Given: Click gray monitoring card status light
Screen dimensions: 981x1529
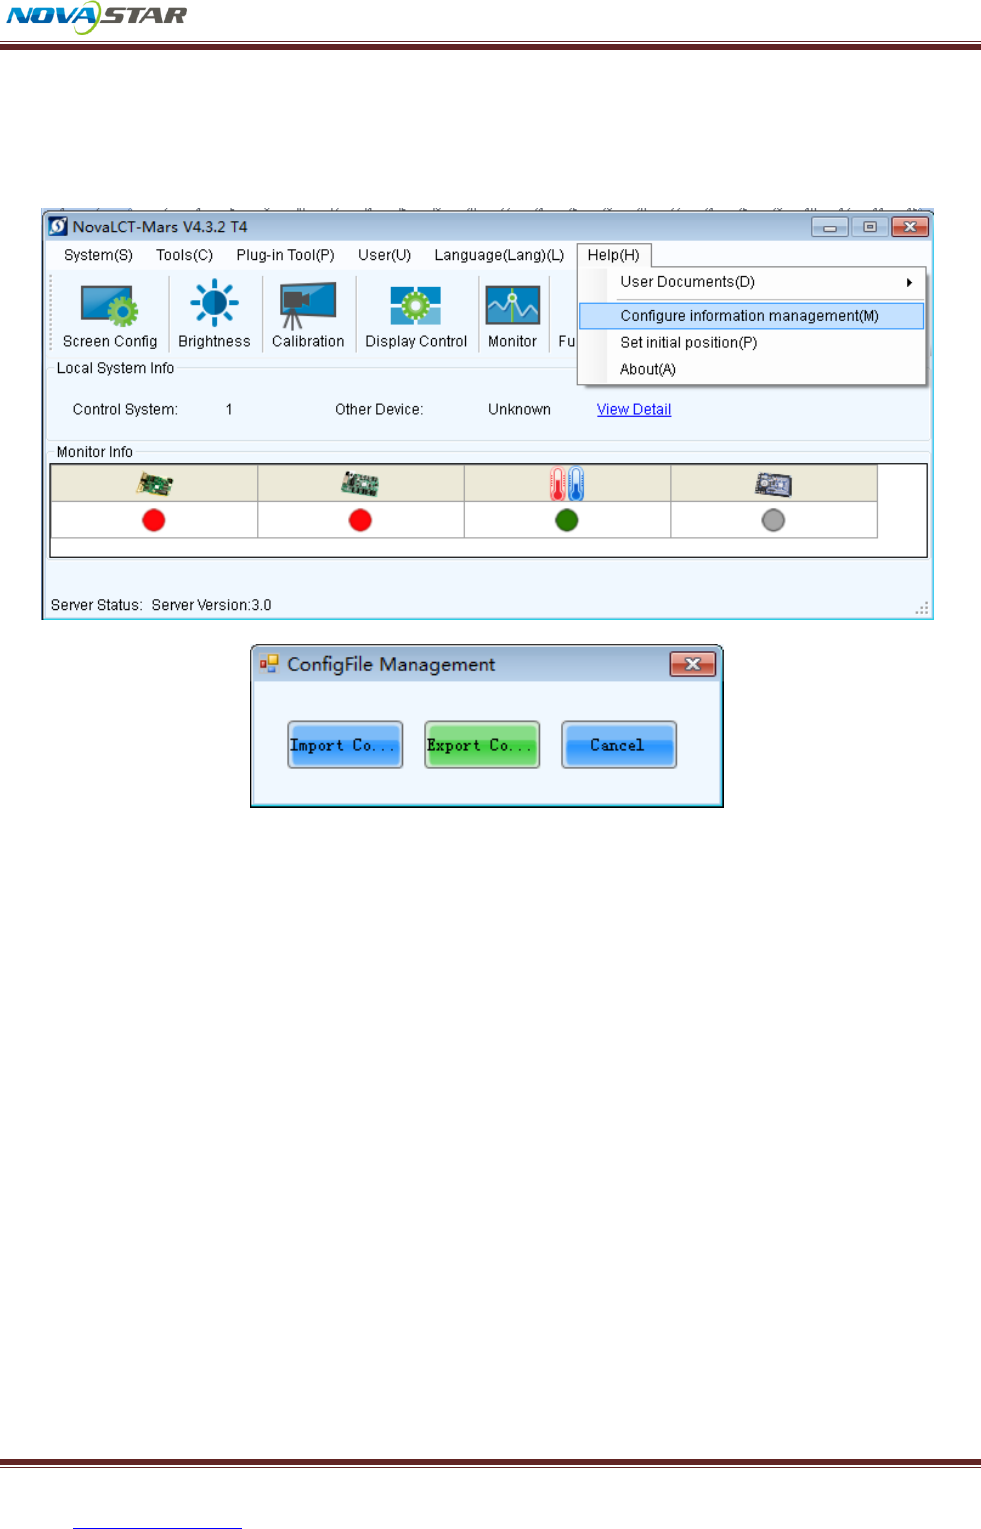Looking at the screenshot, I should pos(773,520).
